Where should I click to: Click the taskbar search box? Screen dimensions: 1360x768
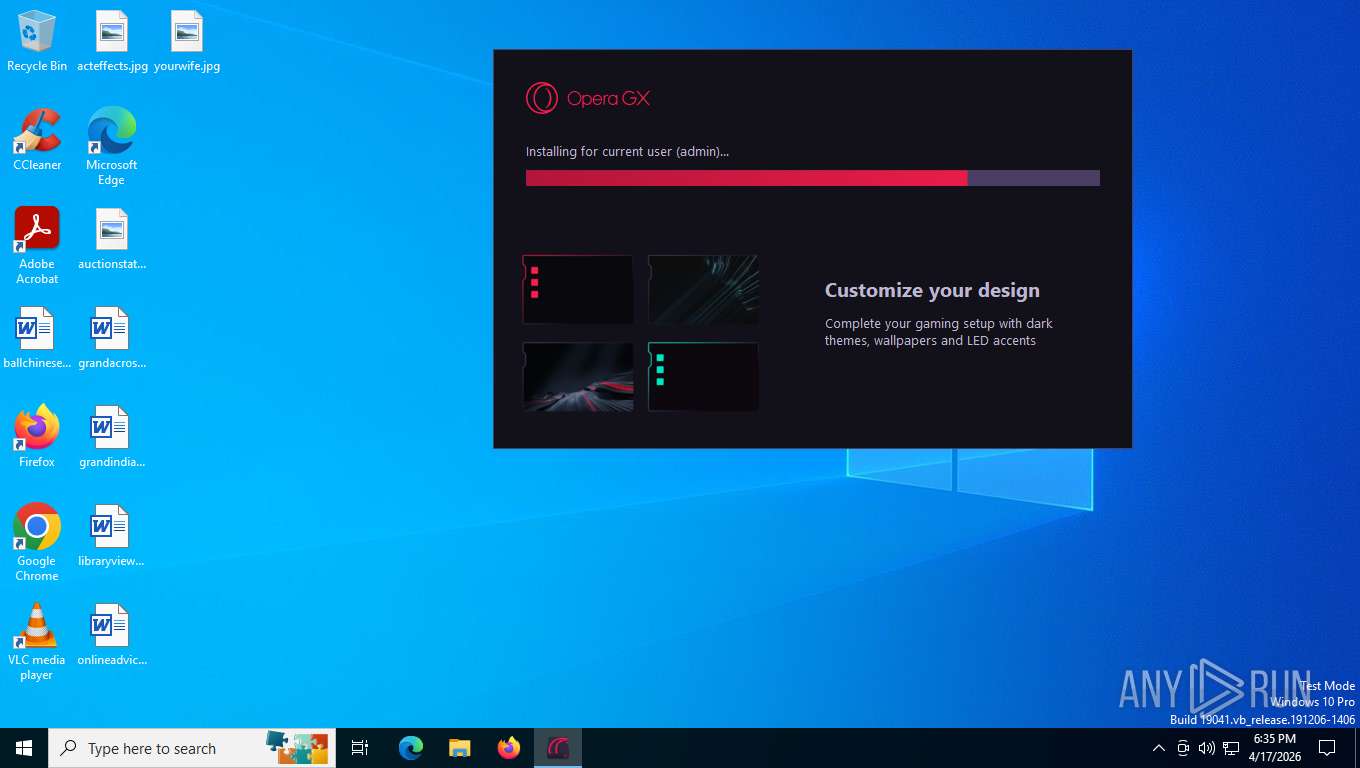[x=192, y=748]
